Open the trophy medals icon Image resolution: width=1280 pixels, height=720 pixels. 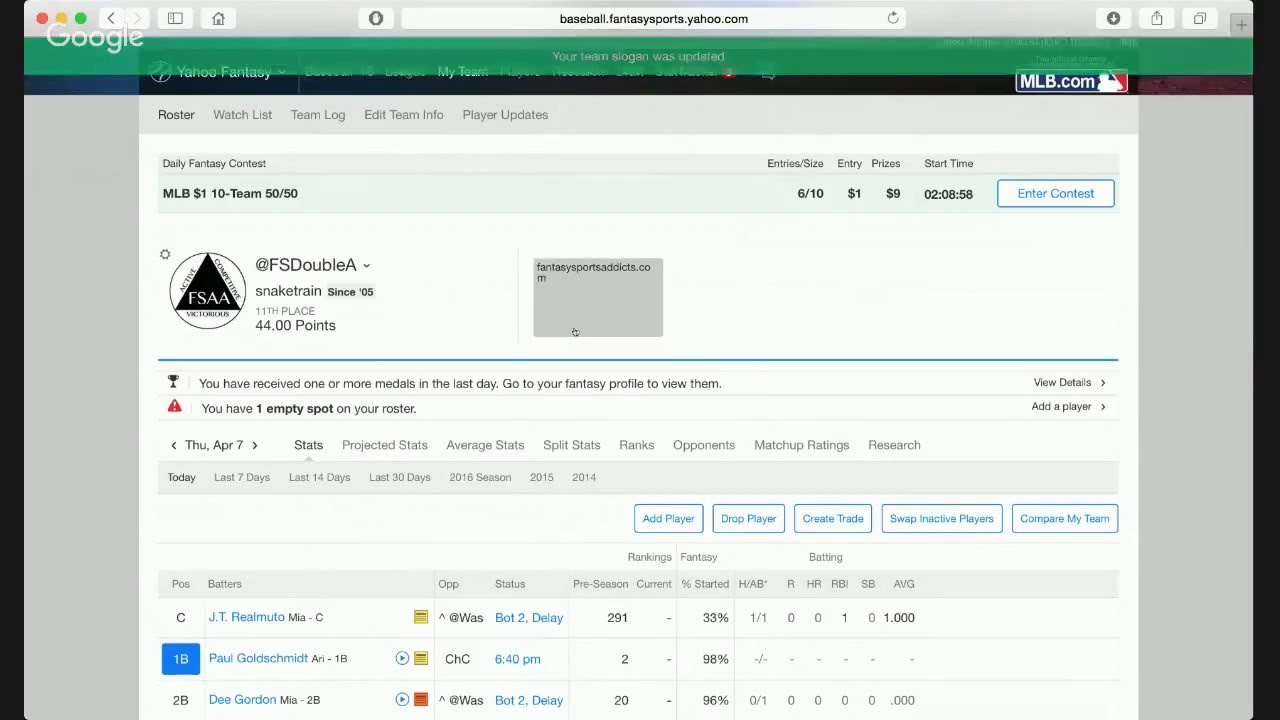pos(173,382)
